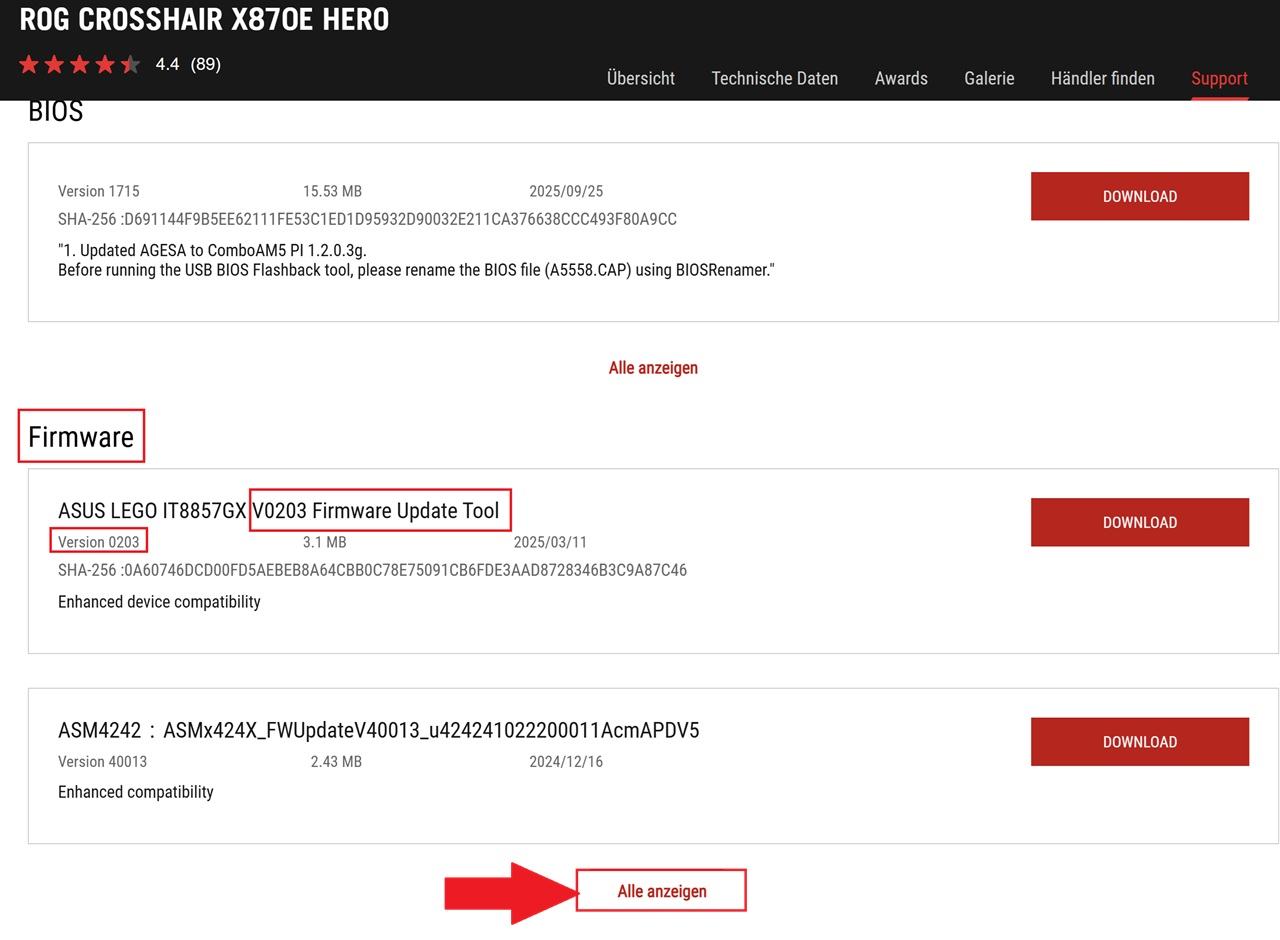Download BIOS Version 1715
The height and width of the screenshot is (940, 1280).
(x=1140, y=196)
